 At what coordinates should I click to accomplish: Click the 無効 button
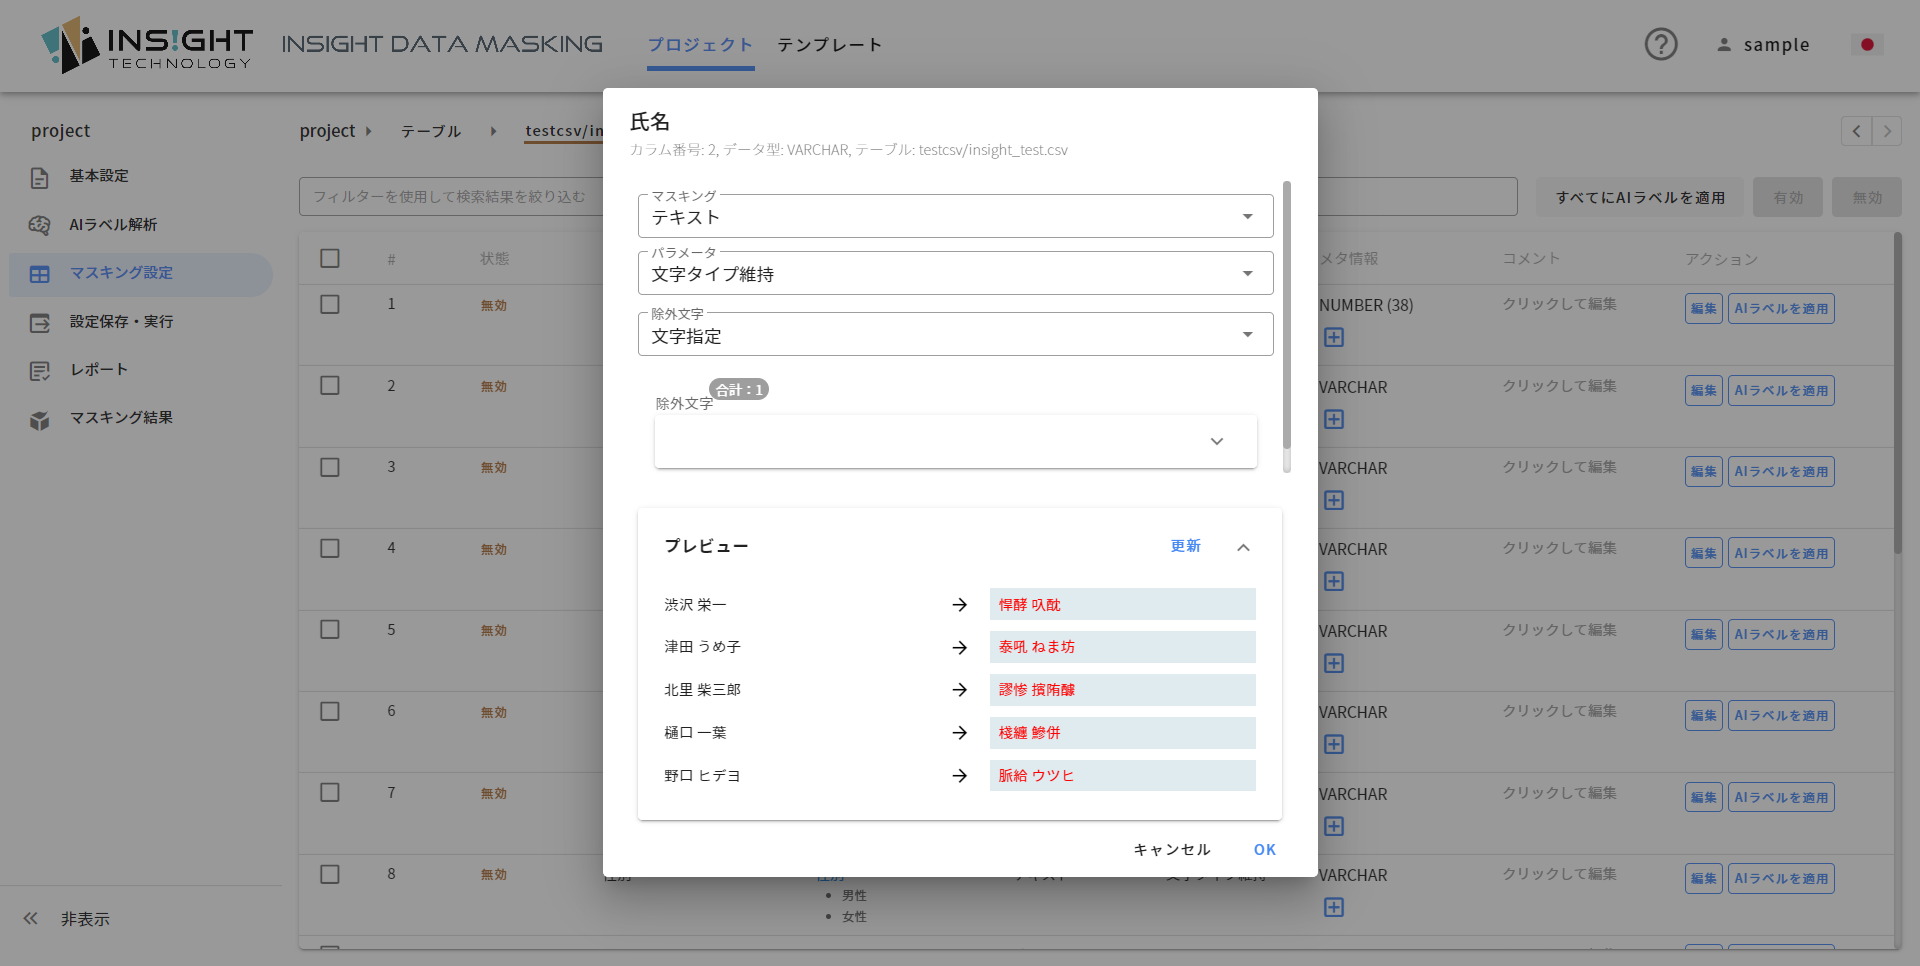[x=1867, y=198]
